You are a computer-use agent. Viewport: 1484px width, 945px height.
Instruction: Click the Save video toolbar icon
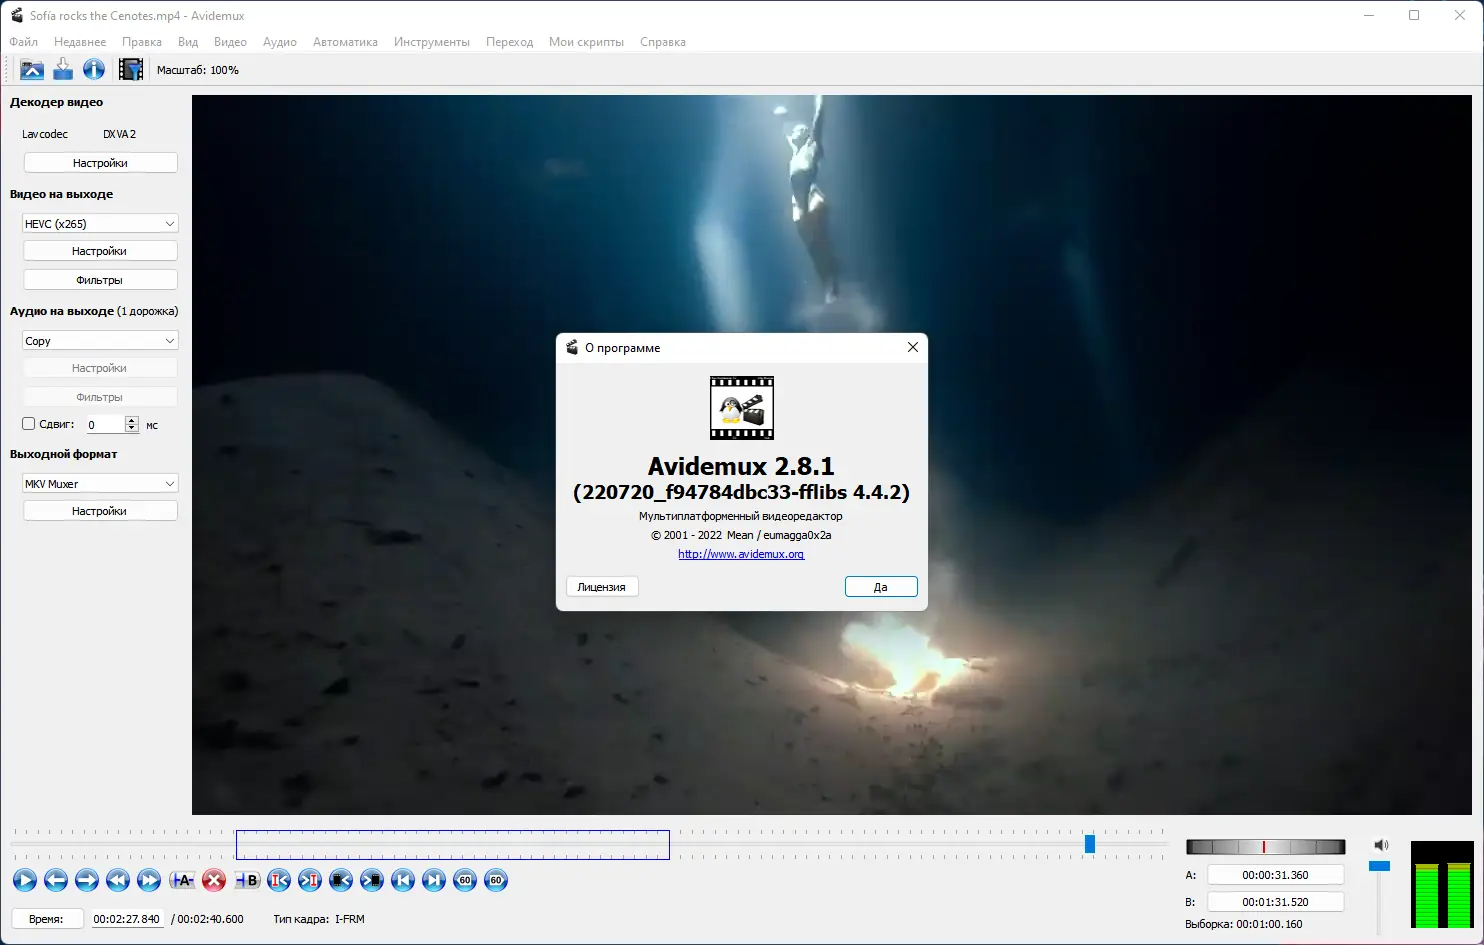coord(62,69)
